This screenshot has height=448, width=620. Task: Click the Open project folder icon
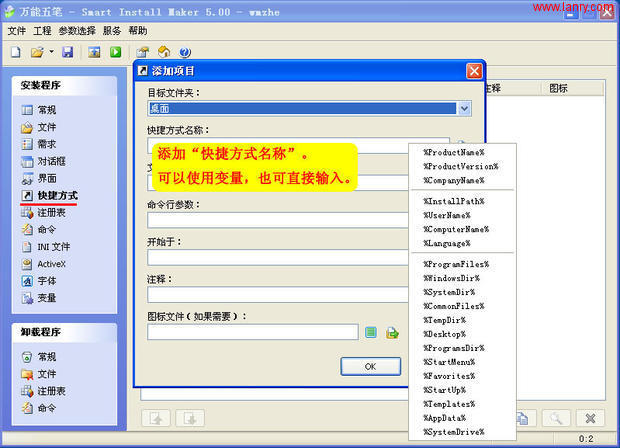(x=37, y=52)
